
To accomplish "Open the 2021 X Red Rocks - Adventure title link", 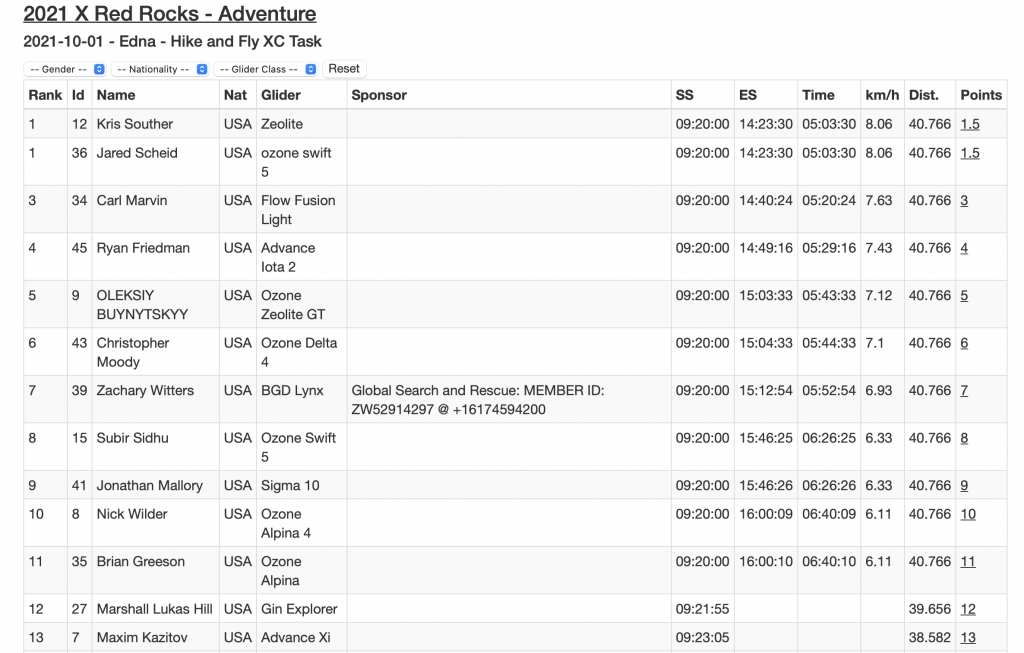I will [169, 14].
